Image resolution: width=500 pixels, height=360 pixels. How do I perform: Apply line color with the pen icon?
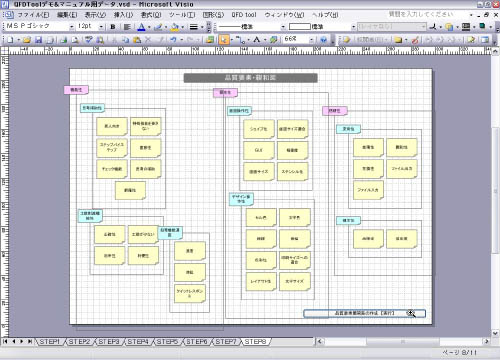tap(158, 27)
